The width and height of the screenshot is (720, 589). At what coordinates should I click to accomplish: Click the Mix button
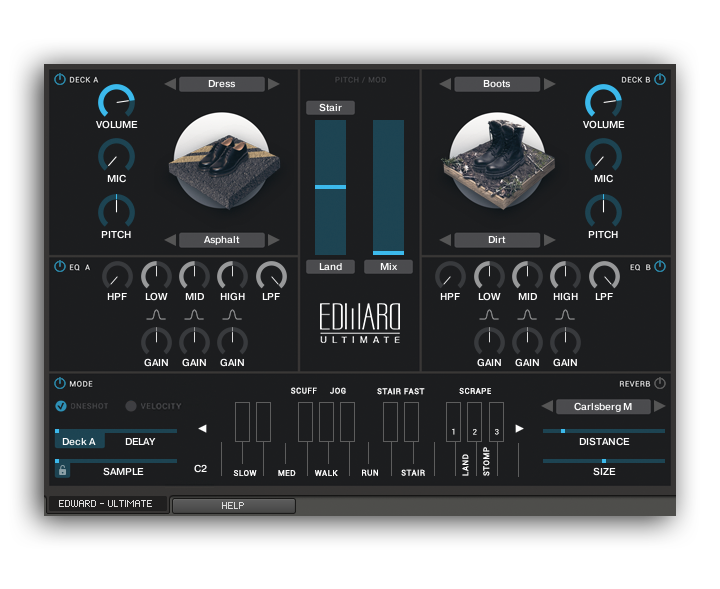(x=388, y=267)
